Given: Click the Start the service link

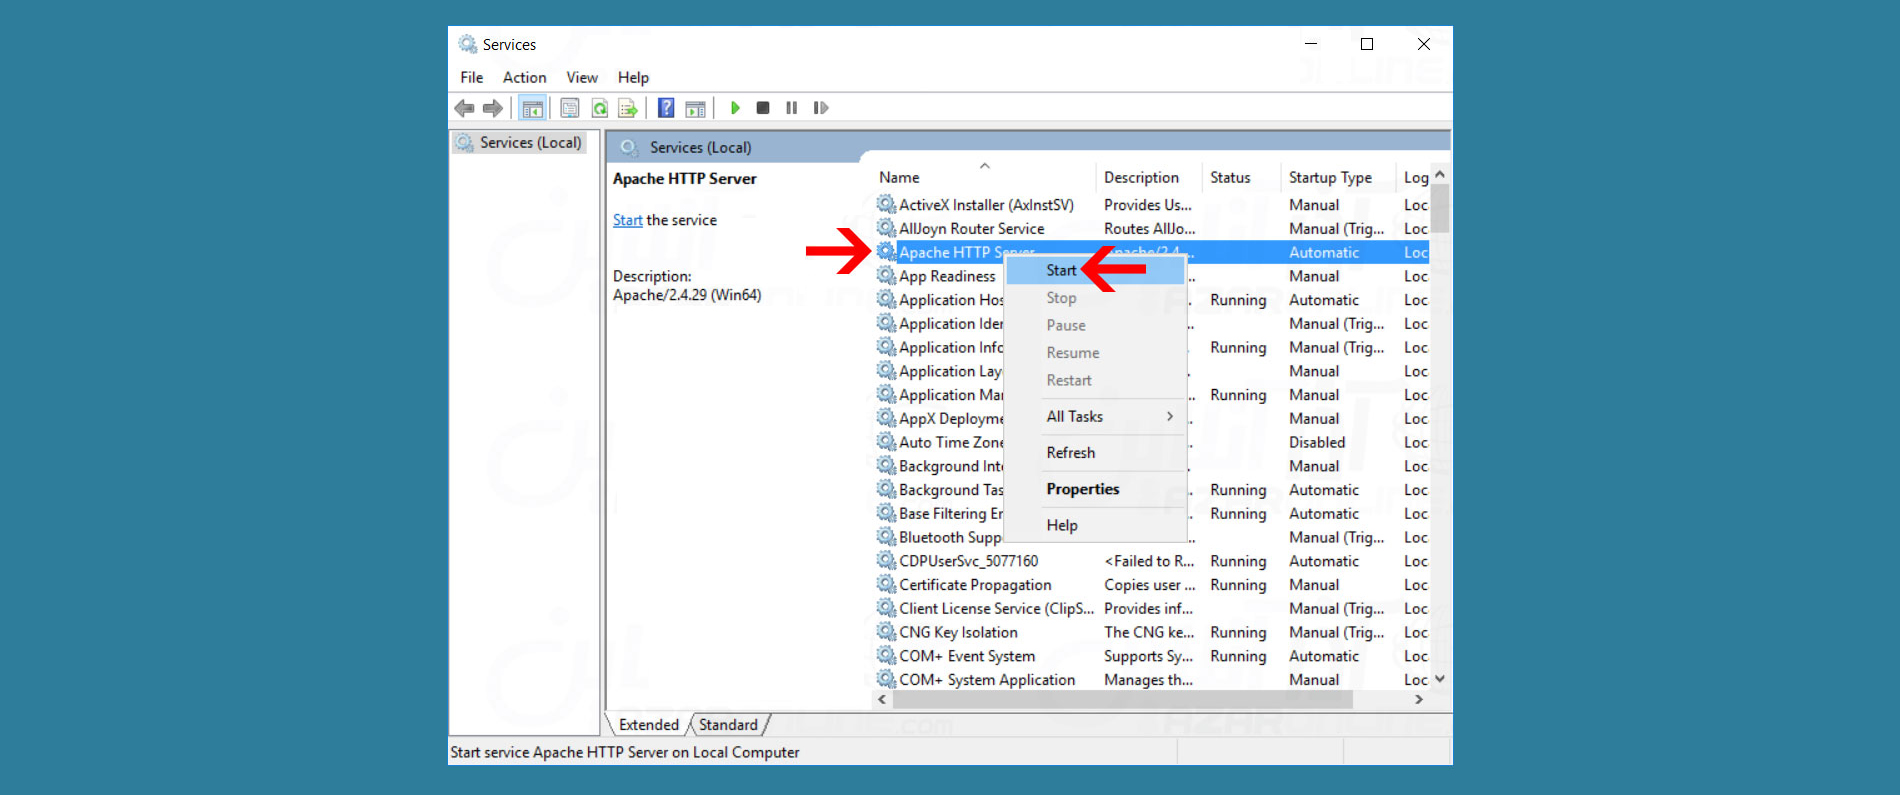Looking at the screenshot, I should [x=628, y=220].
